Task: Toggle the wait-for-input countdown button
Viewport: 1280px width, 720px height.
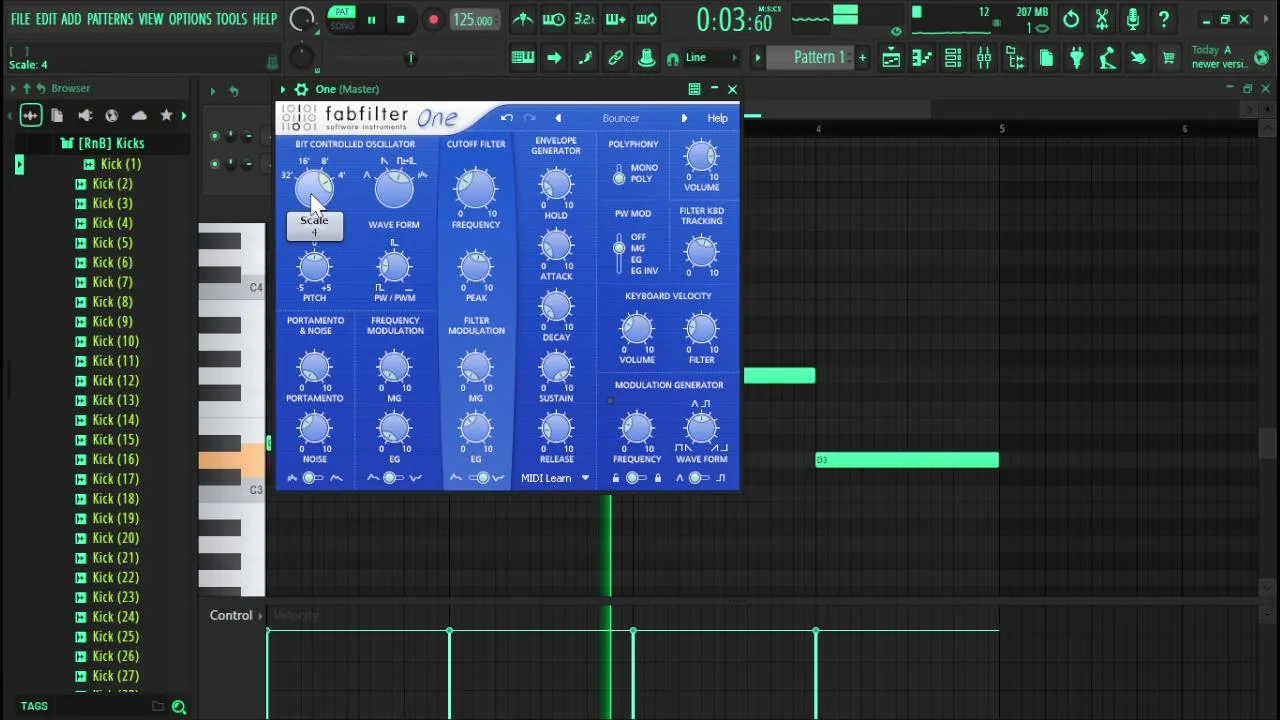Action: pyautogui.click(x=584, y=19)
